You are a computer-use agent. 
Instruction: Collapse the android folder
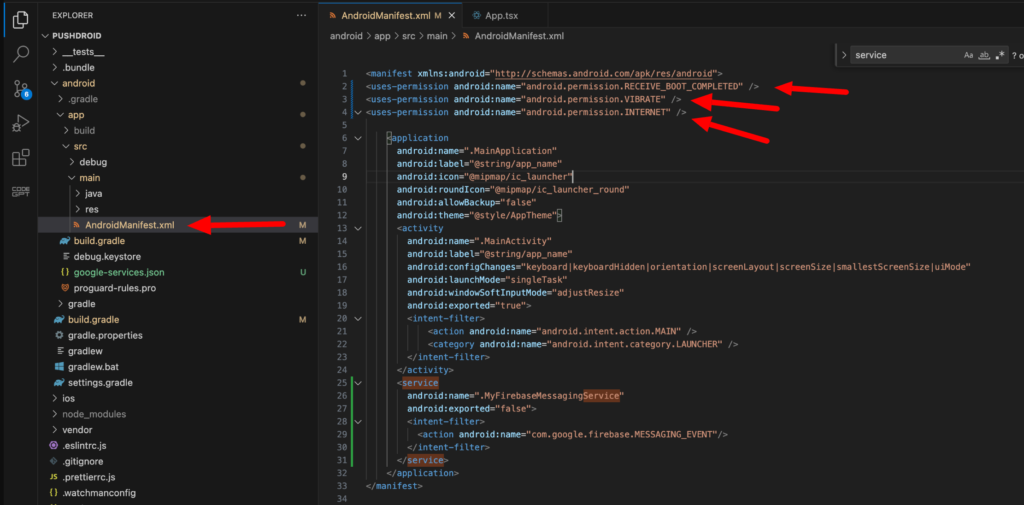click(56, 84)
